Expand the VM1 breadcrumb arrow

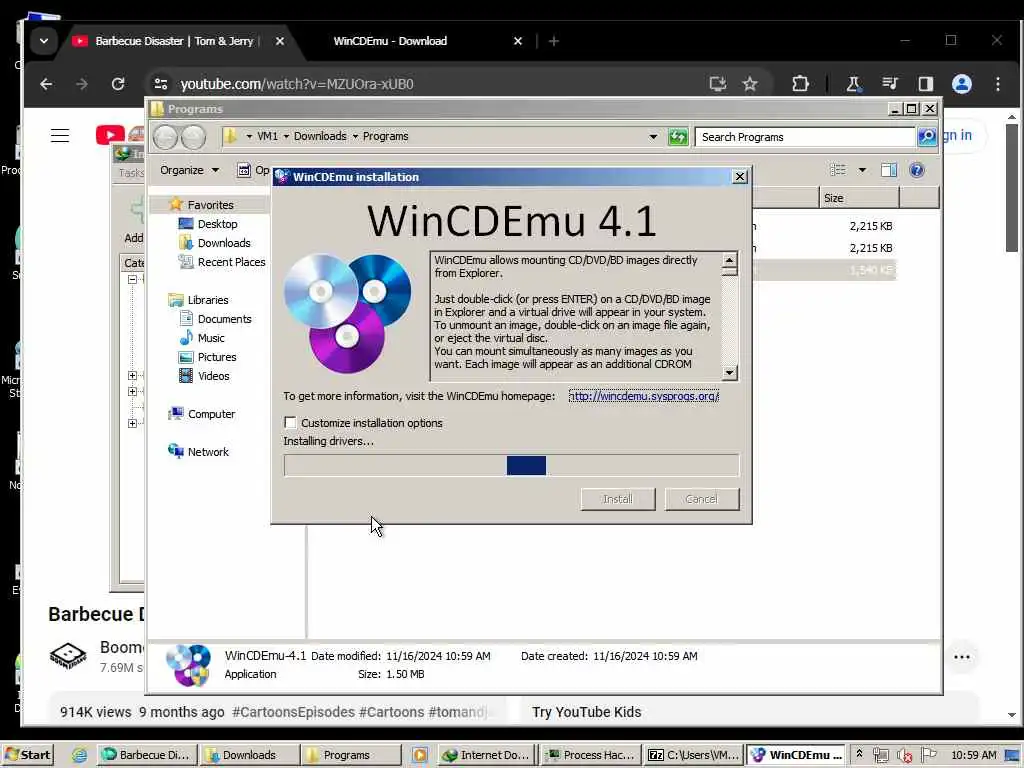[x=286, y=136]
